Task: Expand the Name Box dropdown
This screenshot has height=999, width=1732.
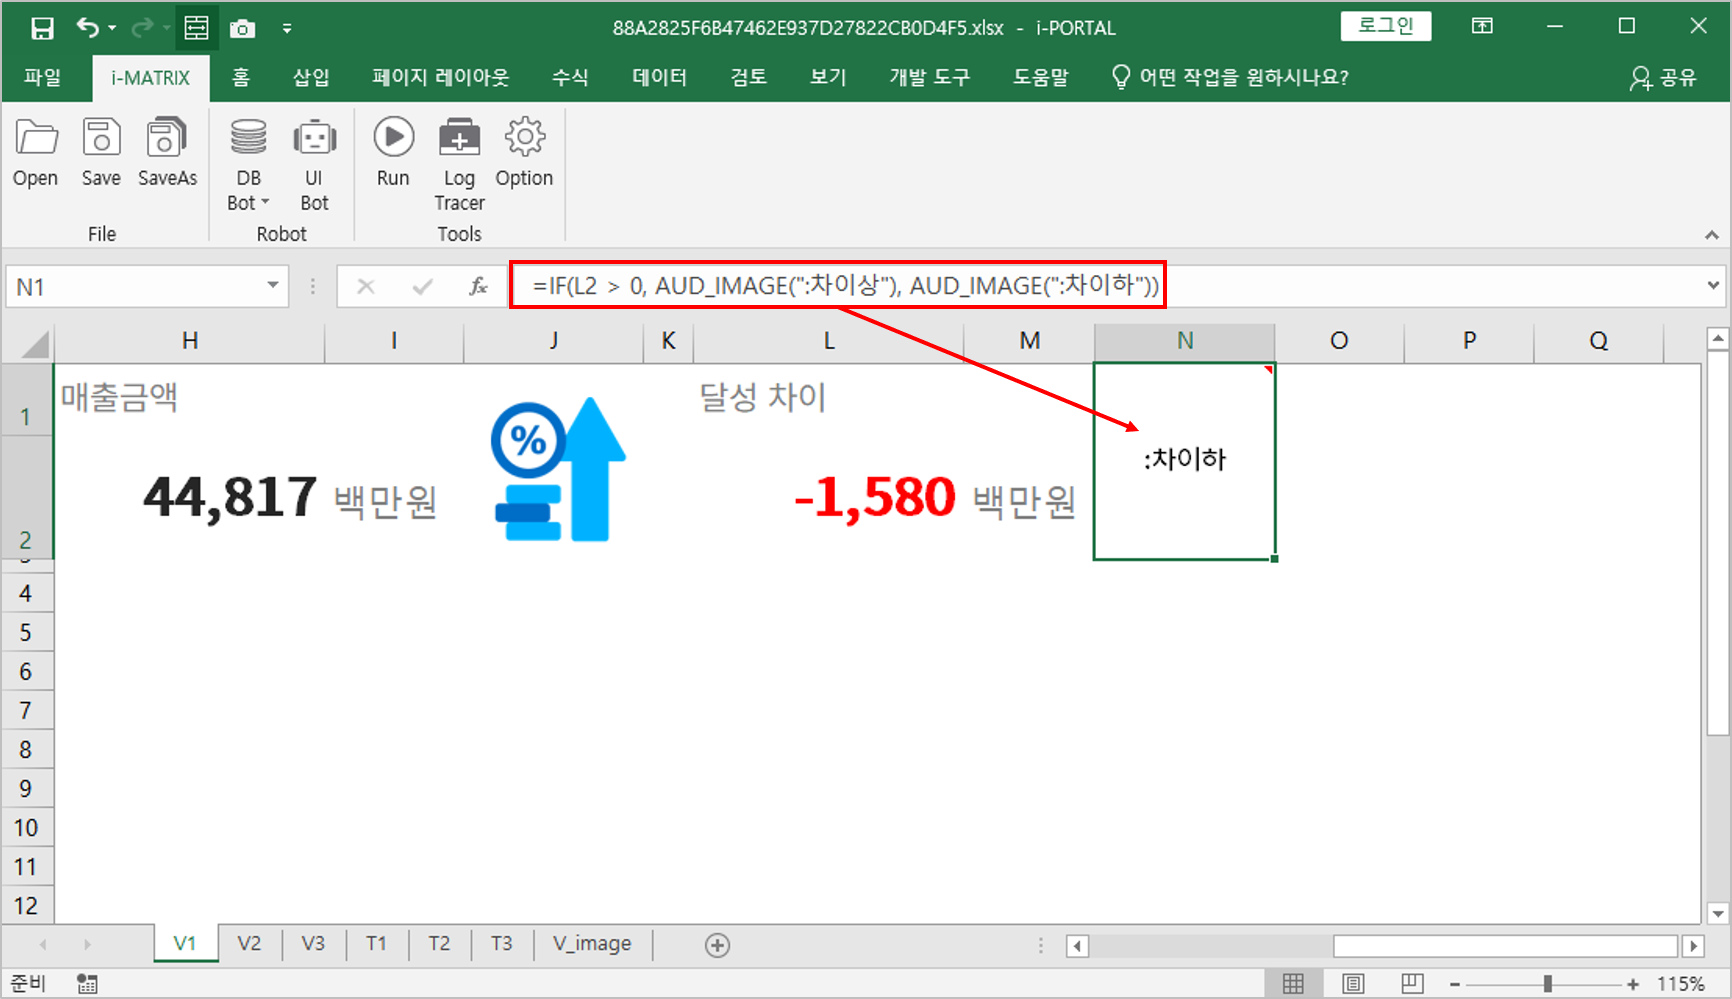Action: [272, 286]
